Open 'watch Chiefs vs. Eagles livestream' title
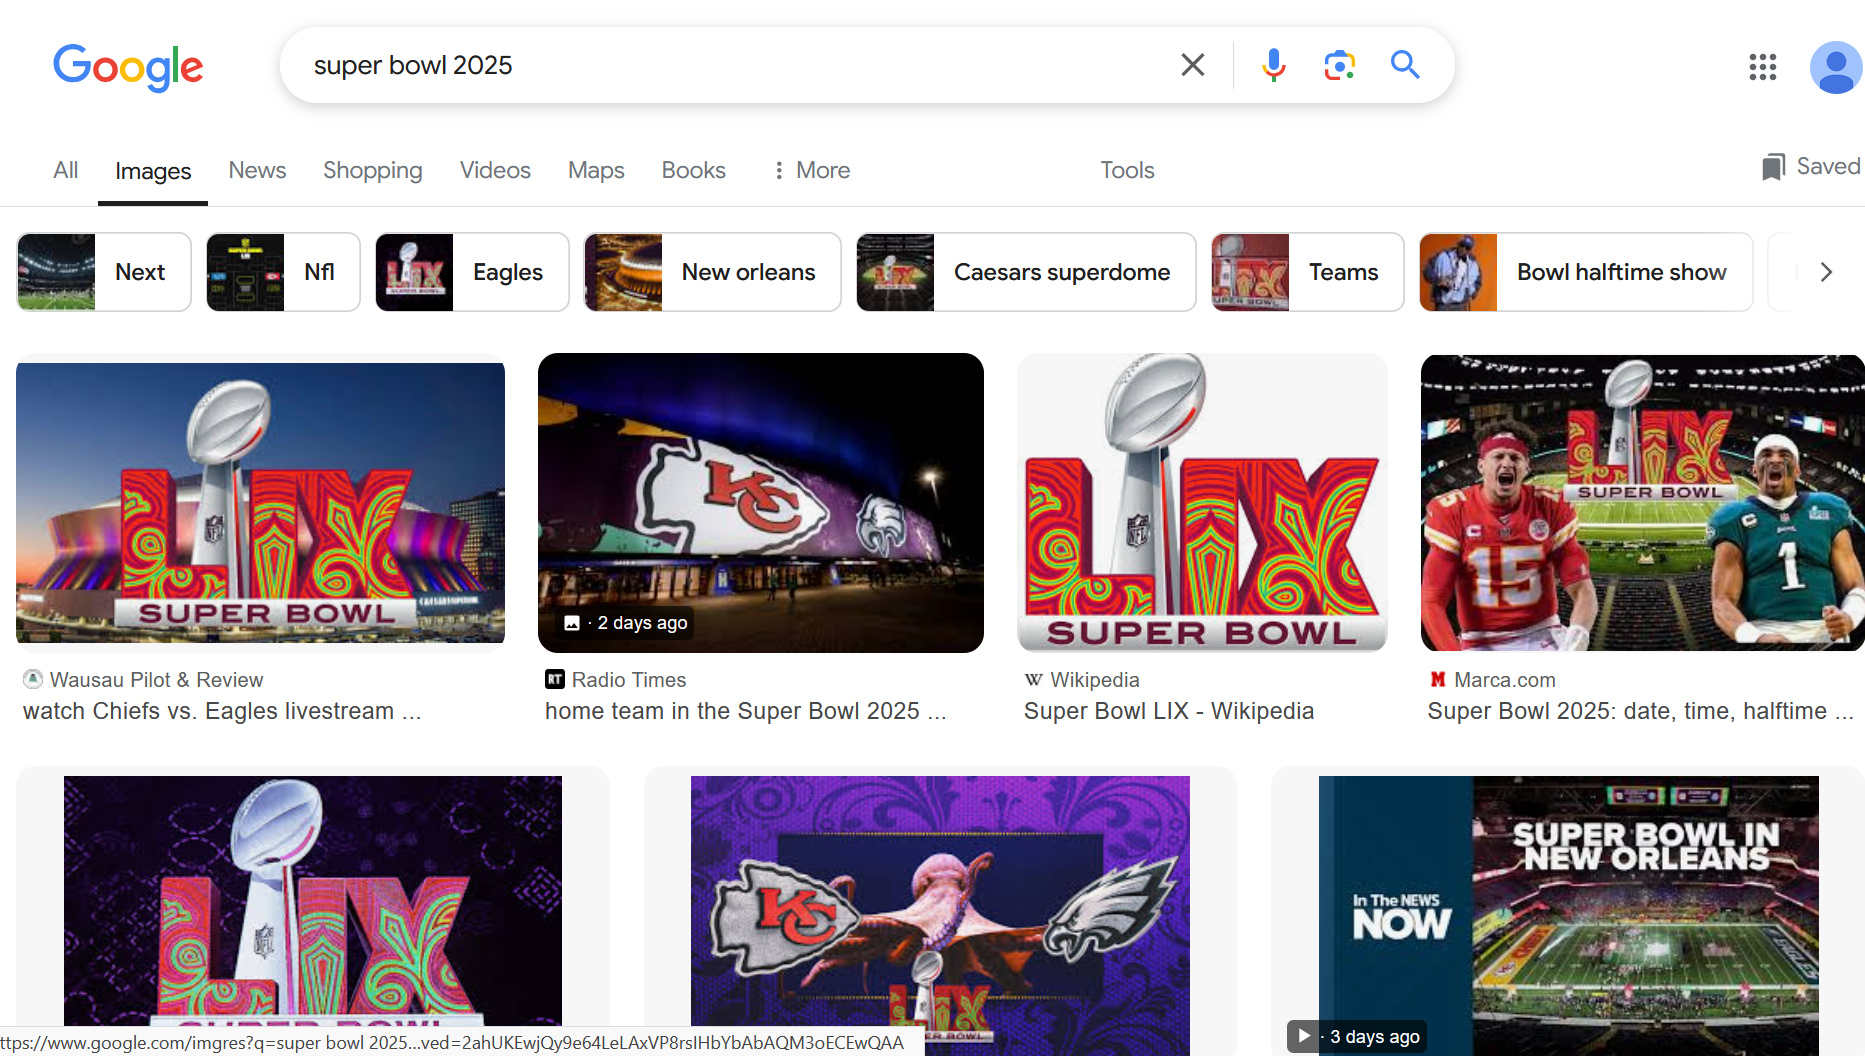Viewport: 1865px width, 1056px height. [222, 711]
